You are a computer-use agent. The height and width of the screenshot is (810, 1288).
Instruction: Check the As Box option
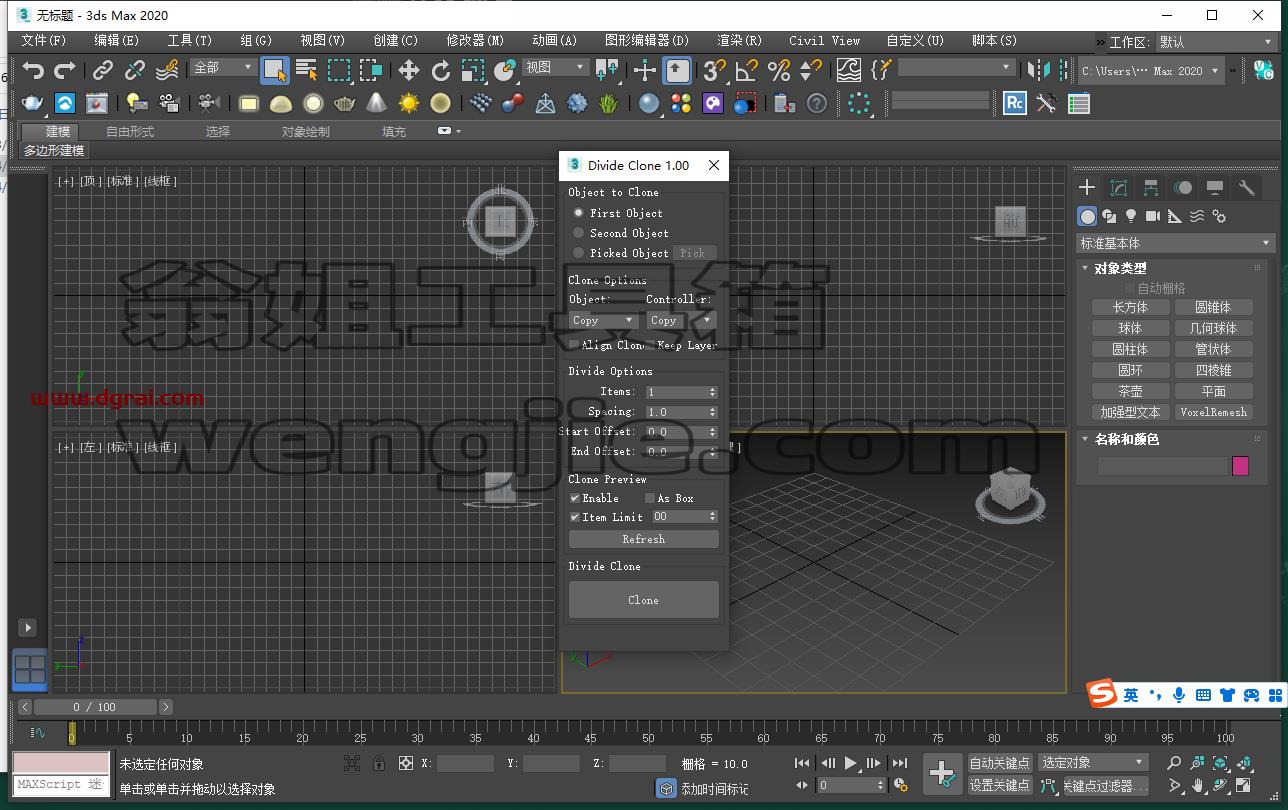(650, 498)
